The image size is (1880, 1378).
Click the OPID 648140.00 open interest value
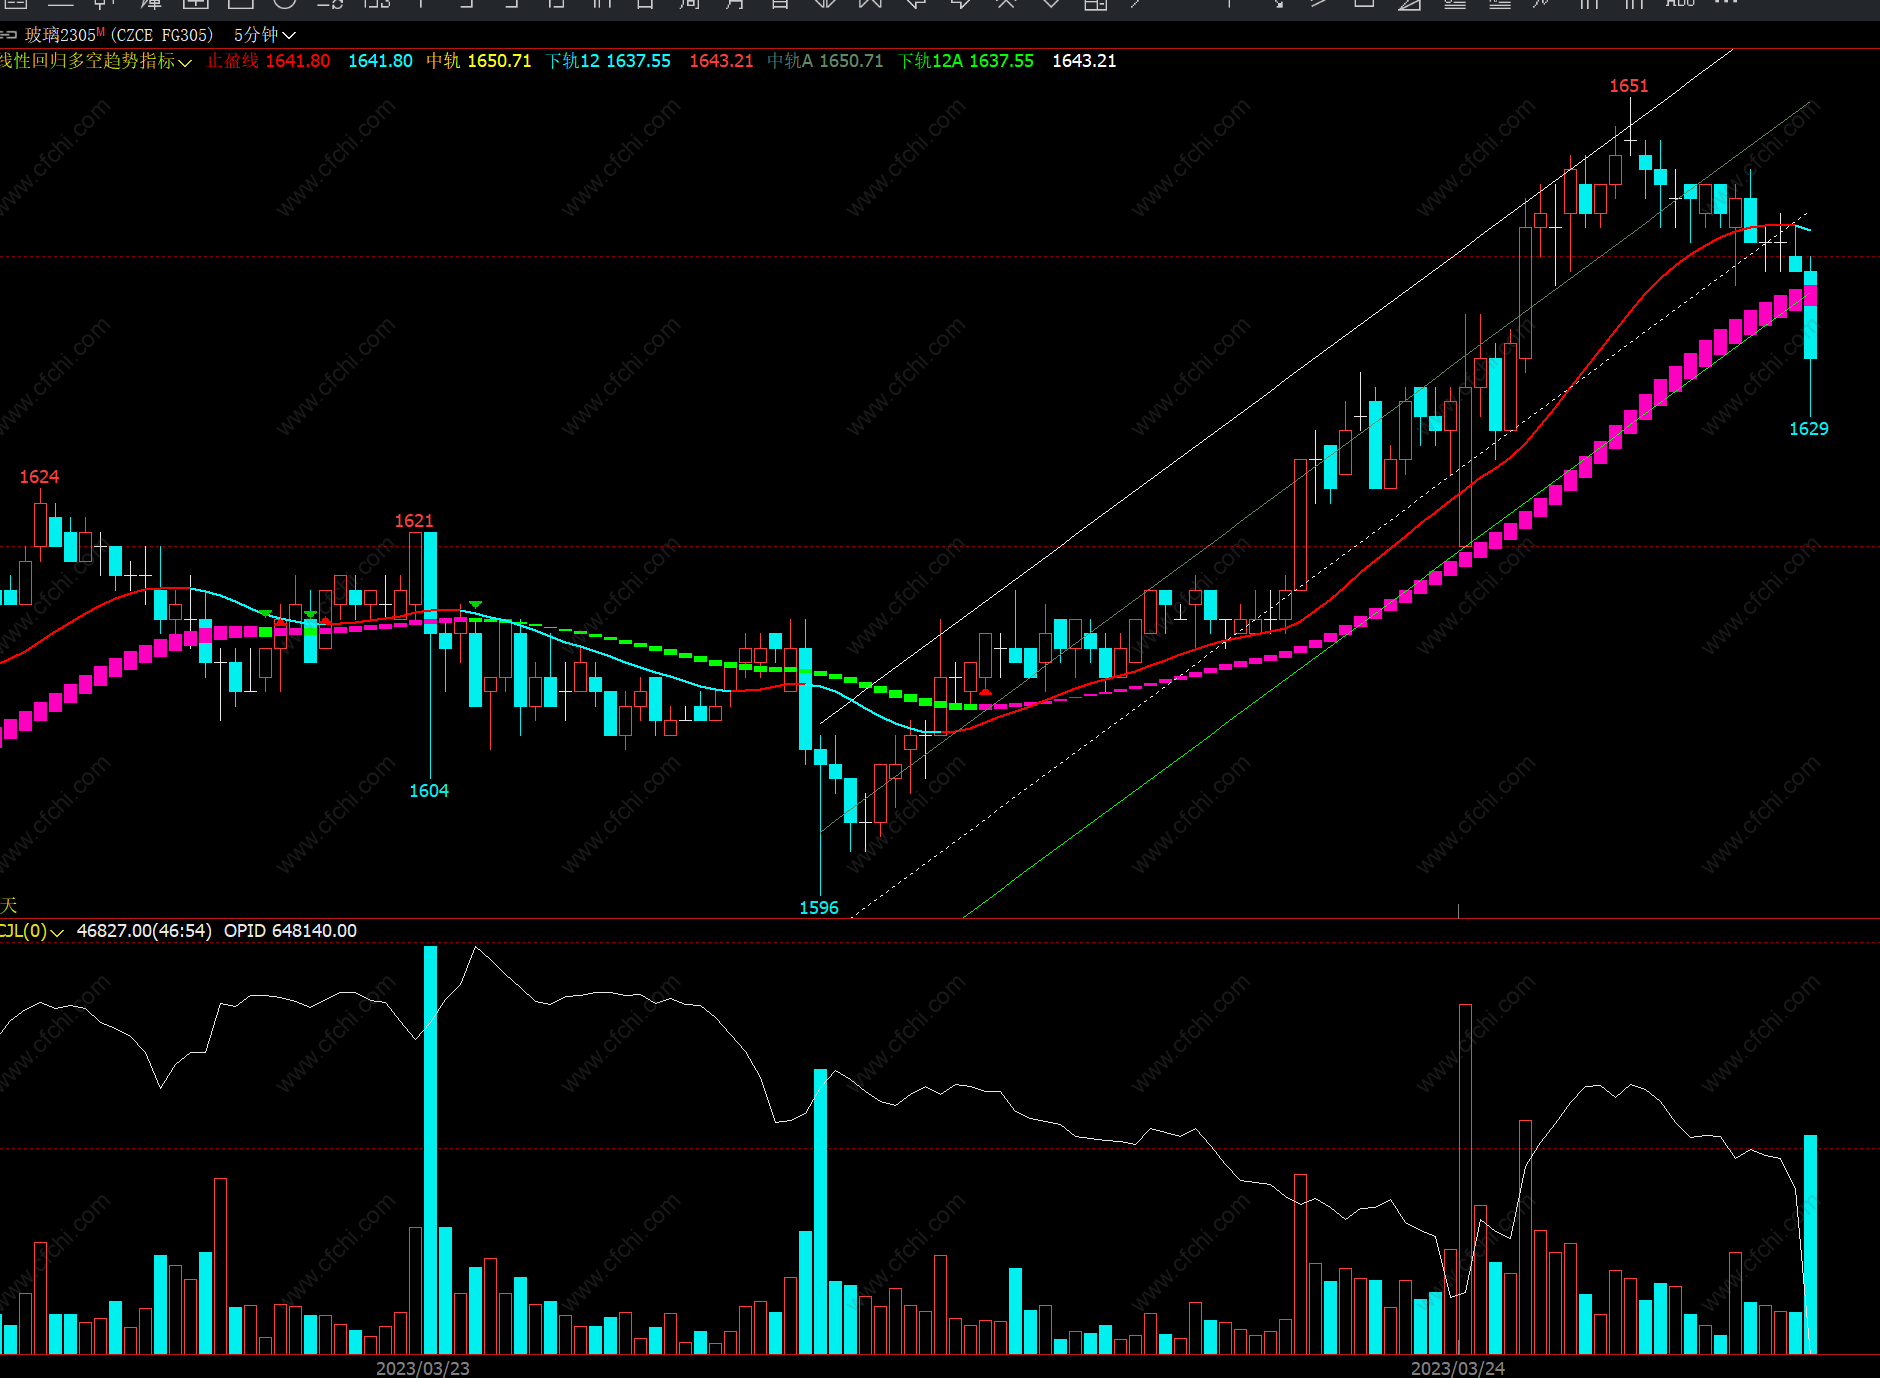[x=290, y=931]
